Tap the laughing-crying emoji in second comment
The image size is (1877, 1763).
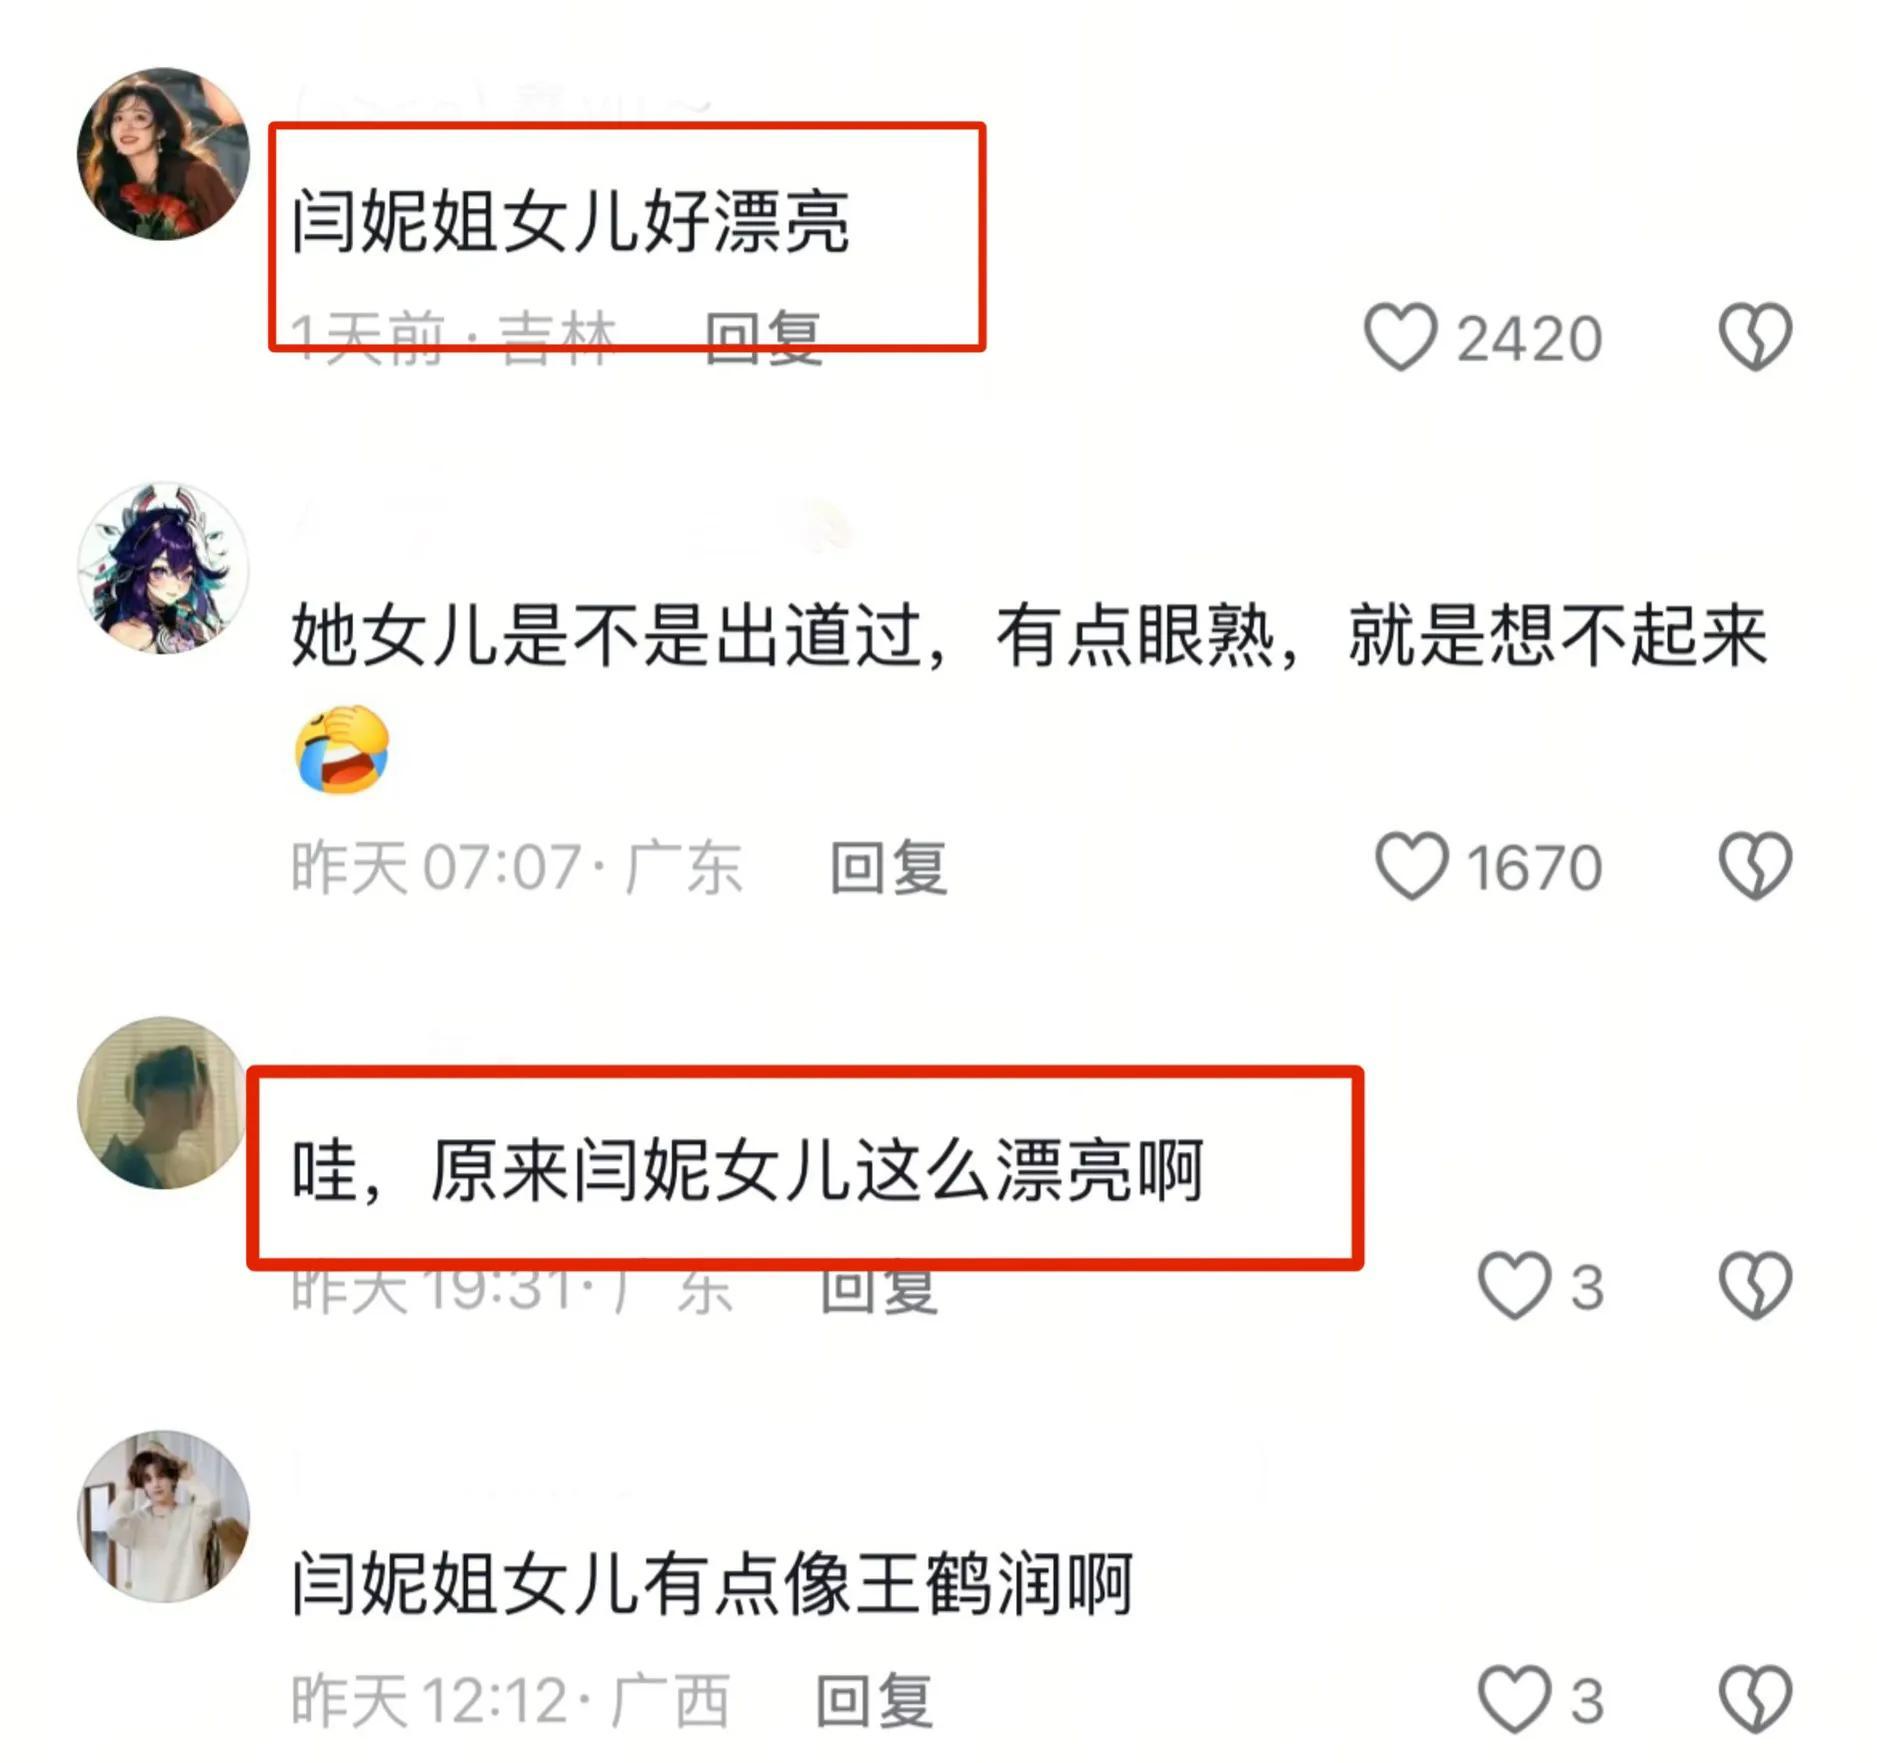coord(342,749)
